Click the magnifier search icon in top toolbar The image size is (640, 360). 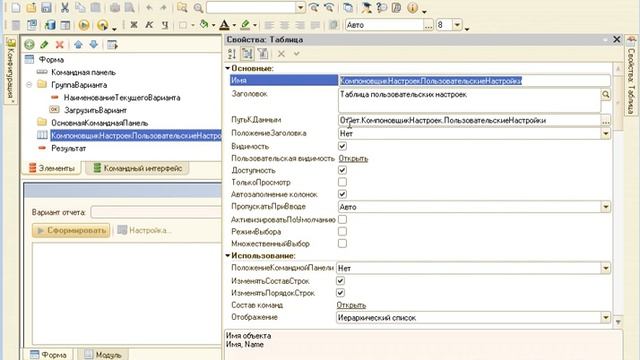[x=198, y=8]
